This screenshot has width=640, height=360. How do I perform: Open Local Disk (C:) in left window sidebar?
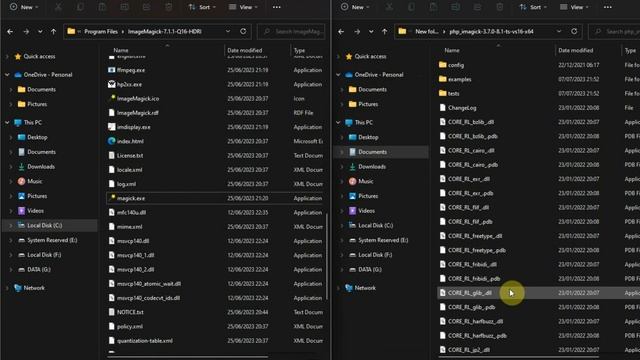click(x=44, y=225)
